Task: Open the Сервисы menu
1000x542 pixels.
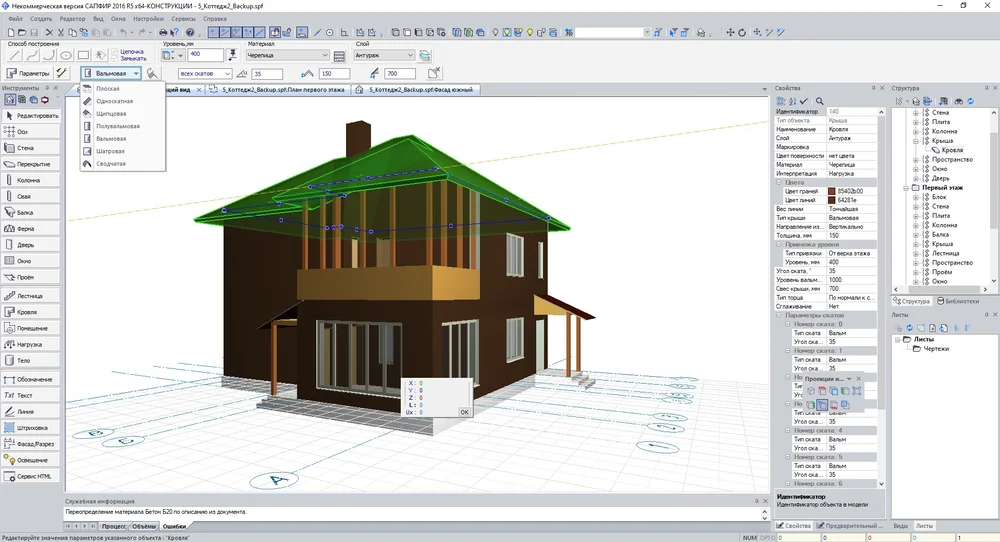Action: tap(183, 19)
